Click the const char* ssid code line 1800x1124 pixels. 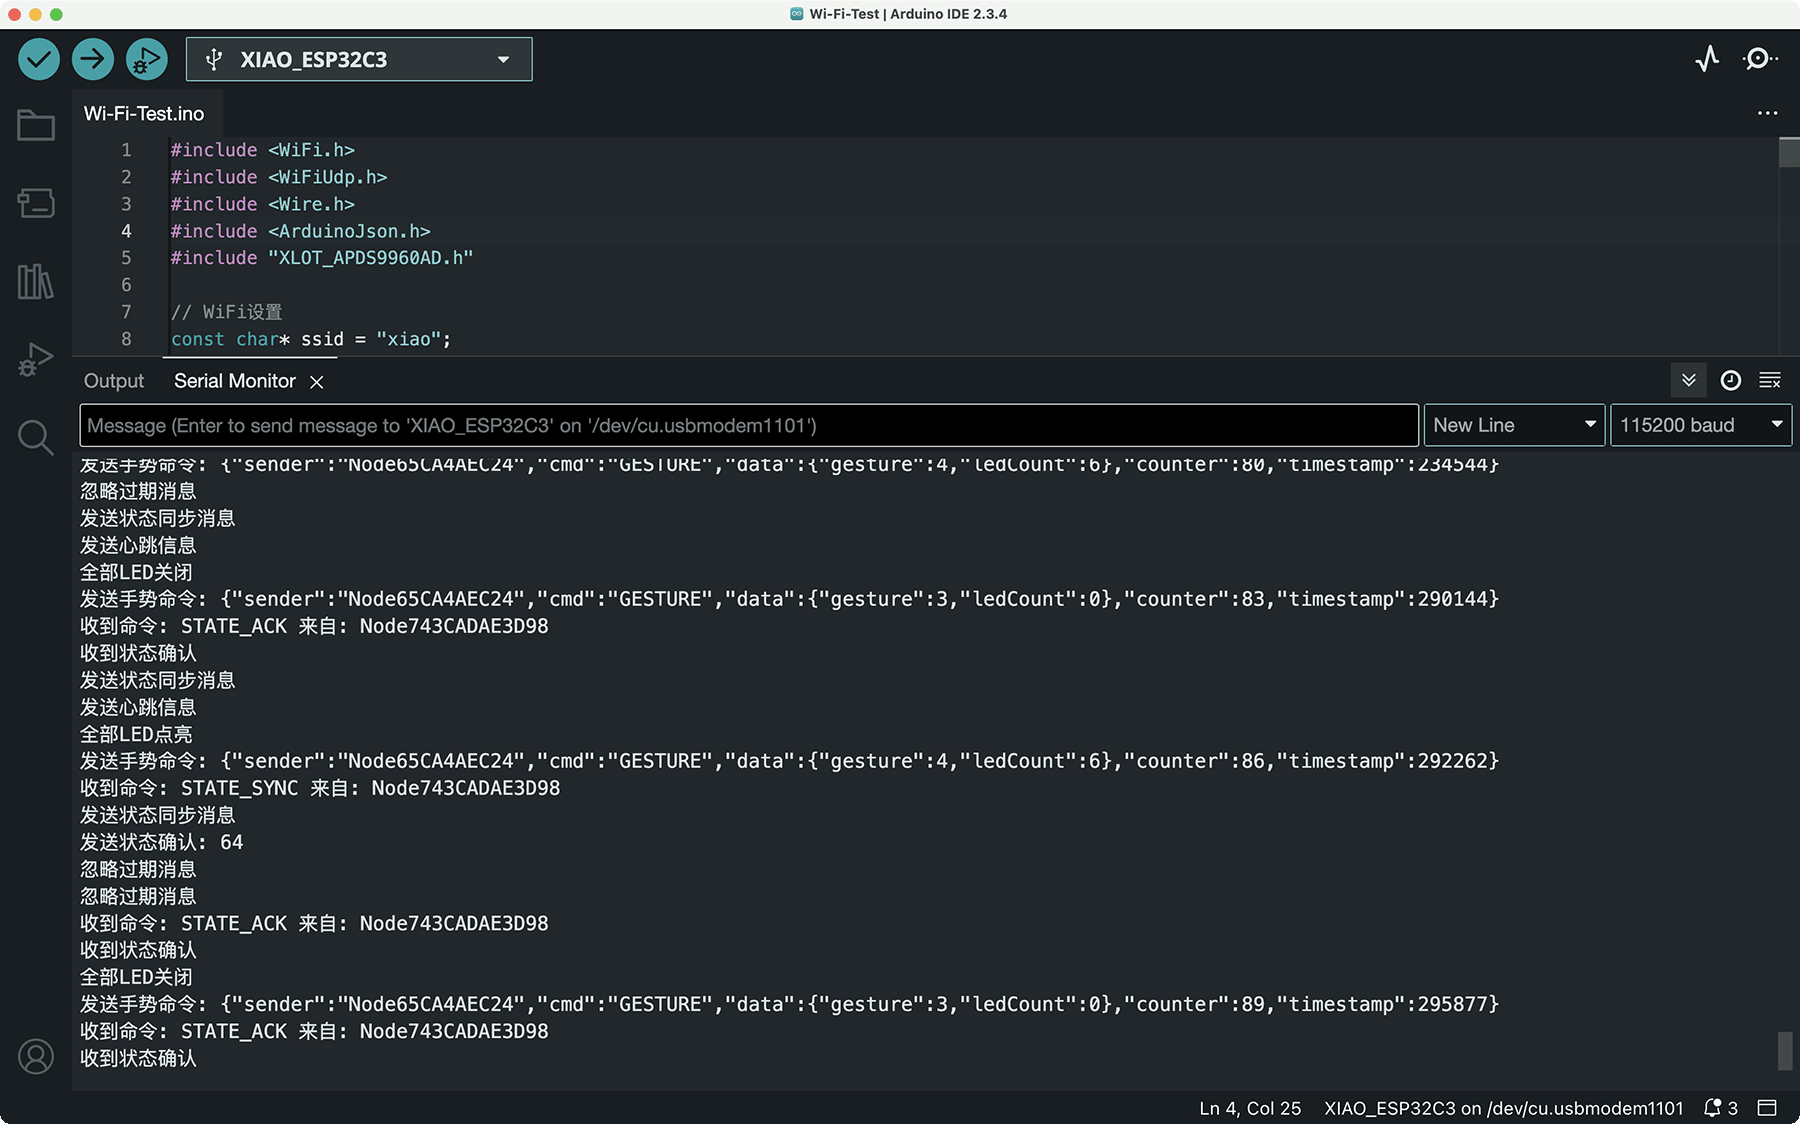311,339
